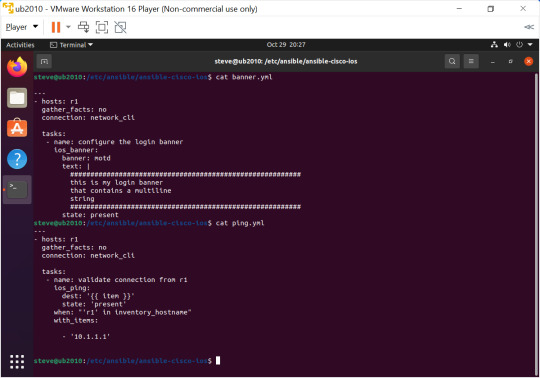Click the 'ios_banner:' line
This screenshot has height=378, width=540.
[x=76, y=150]
